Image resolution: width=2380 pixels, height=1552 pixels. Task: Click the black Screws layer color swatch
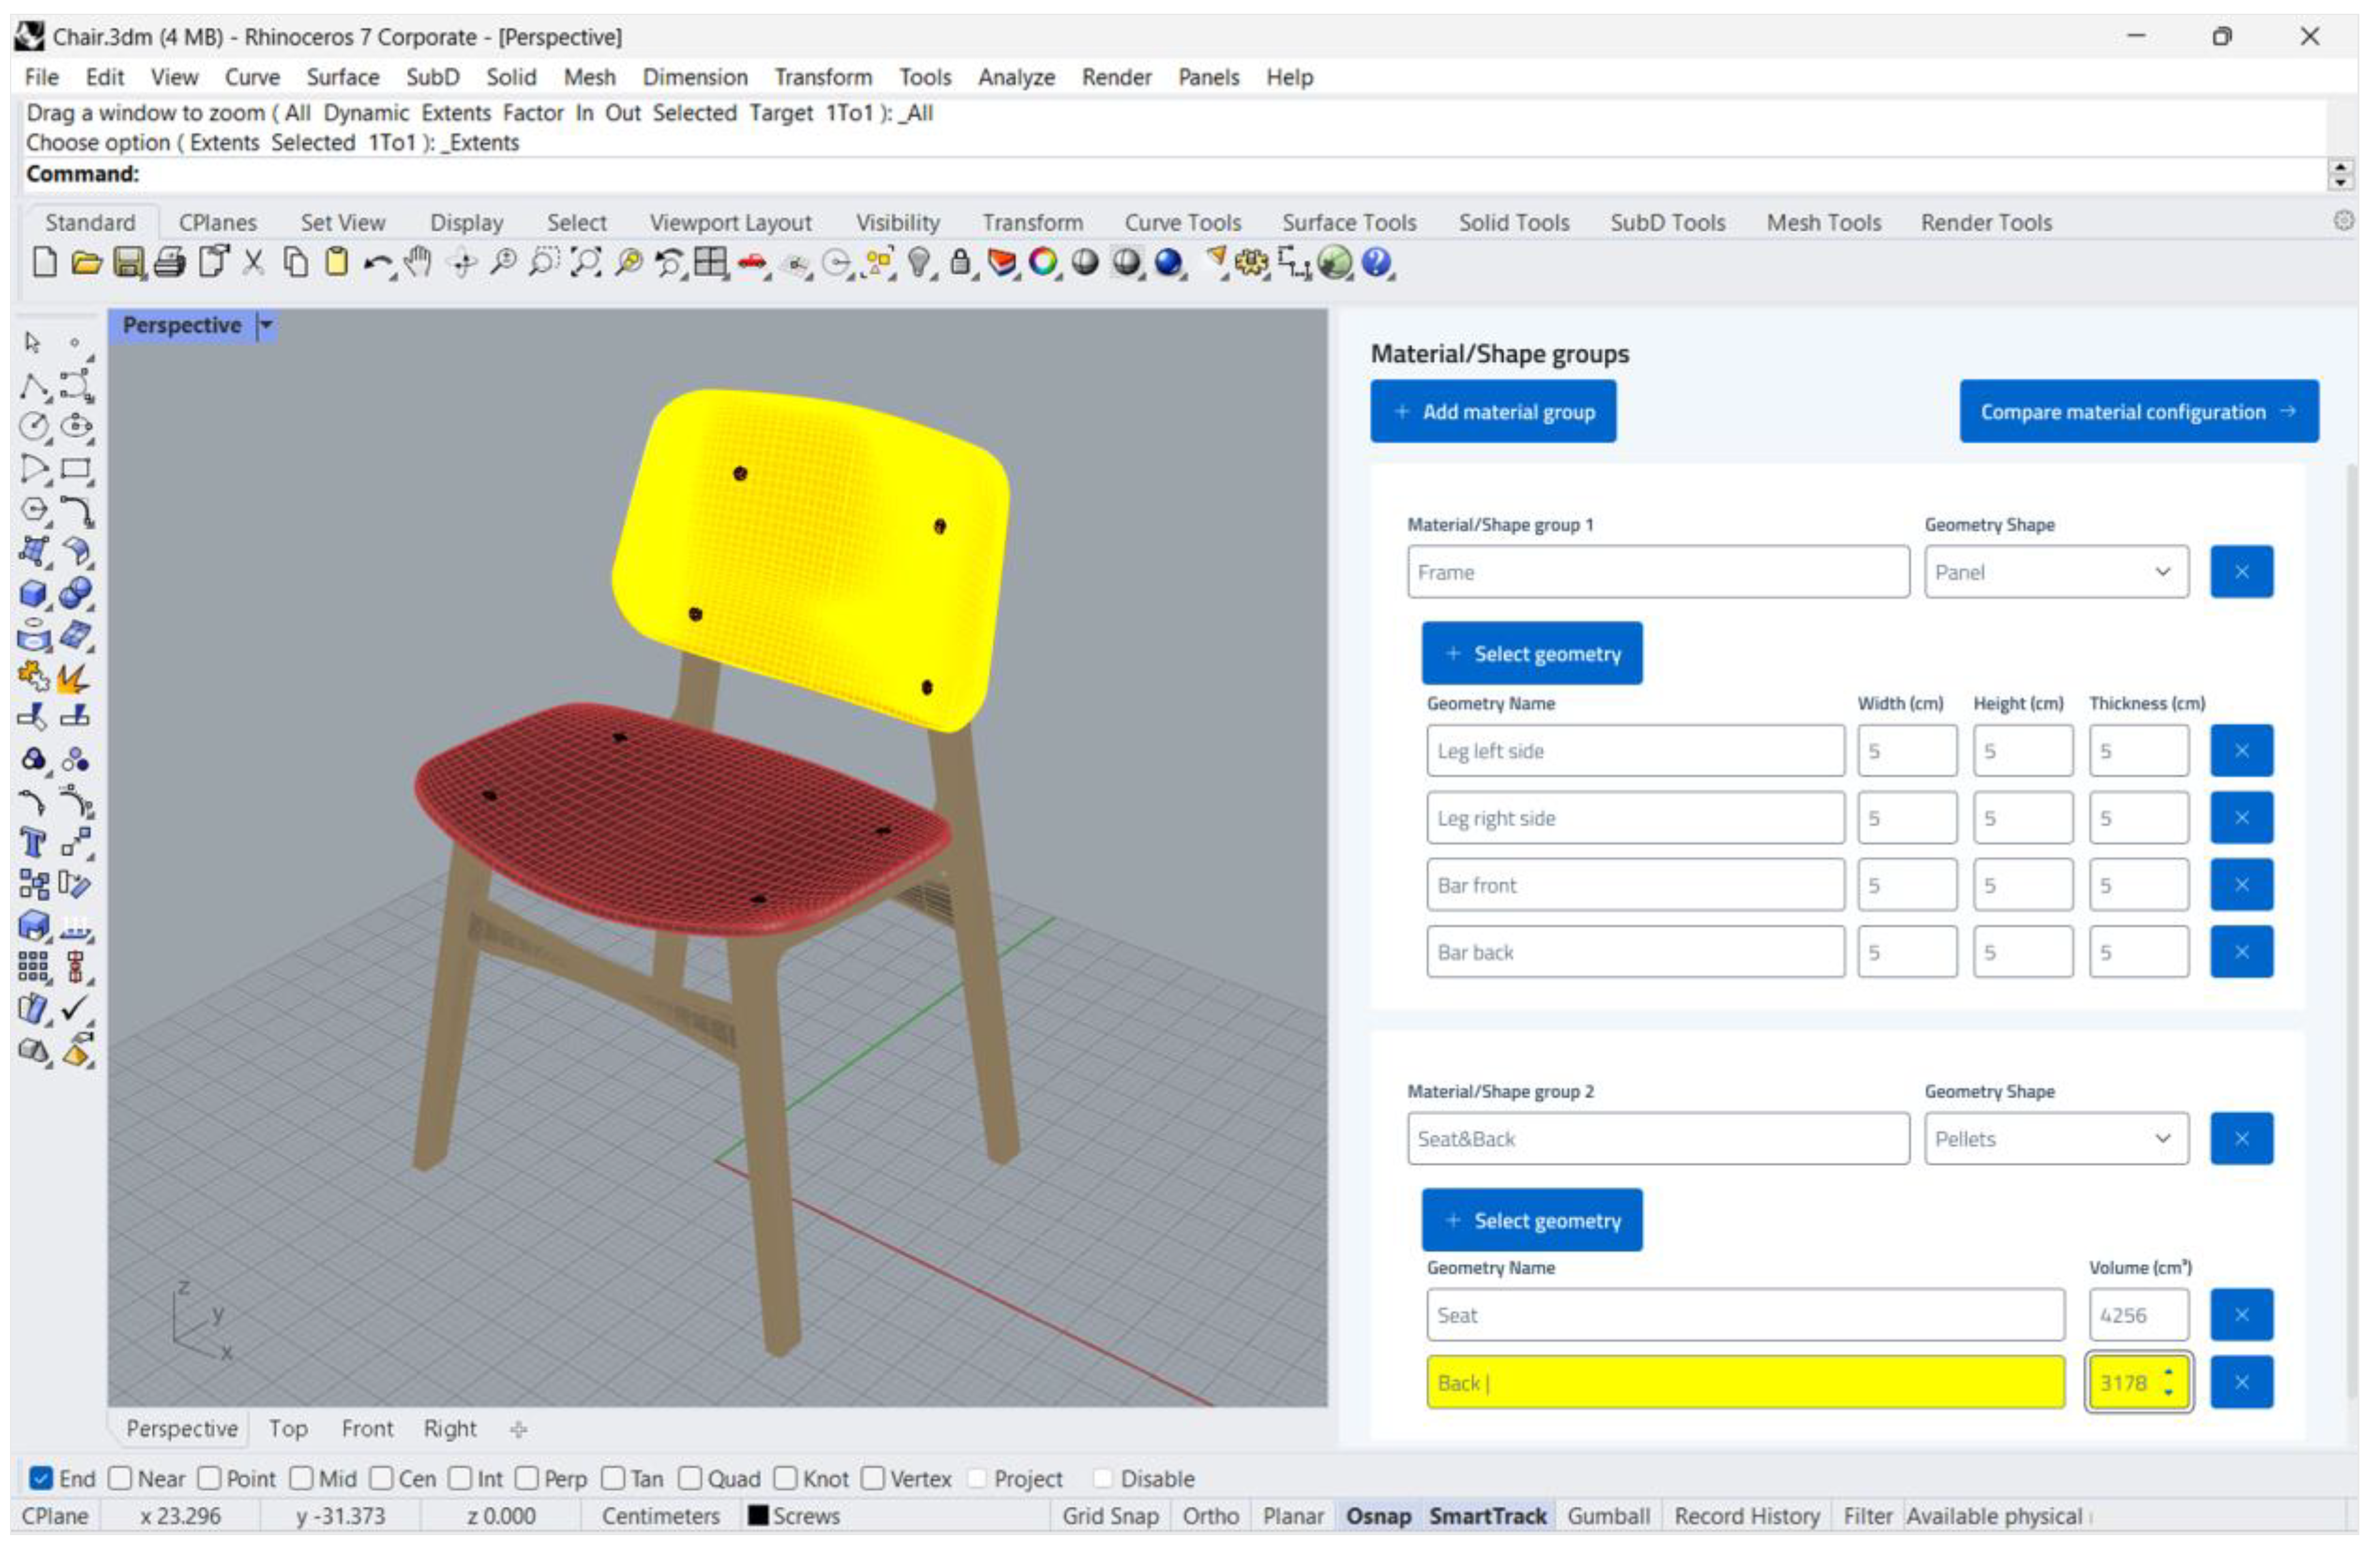(758, 1515)
